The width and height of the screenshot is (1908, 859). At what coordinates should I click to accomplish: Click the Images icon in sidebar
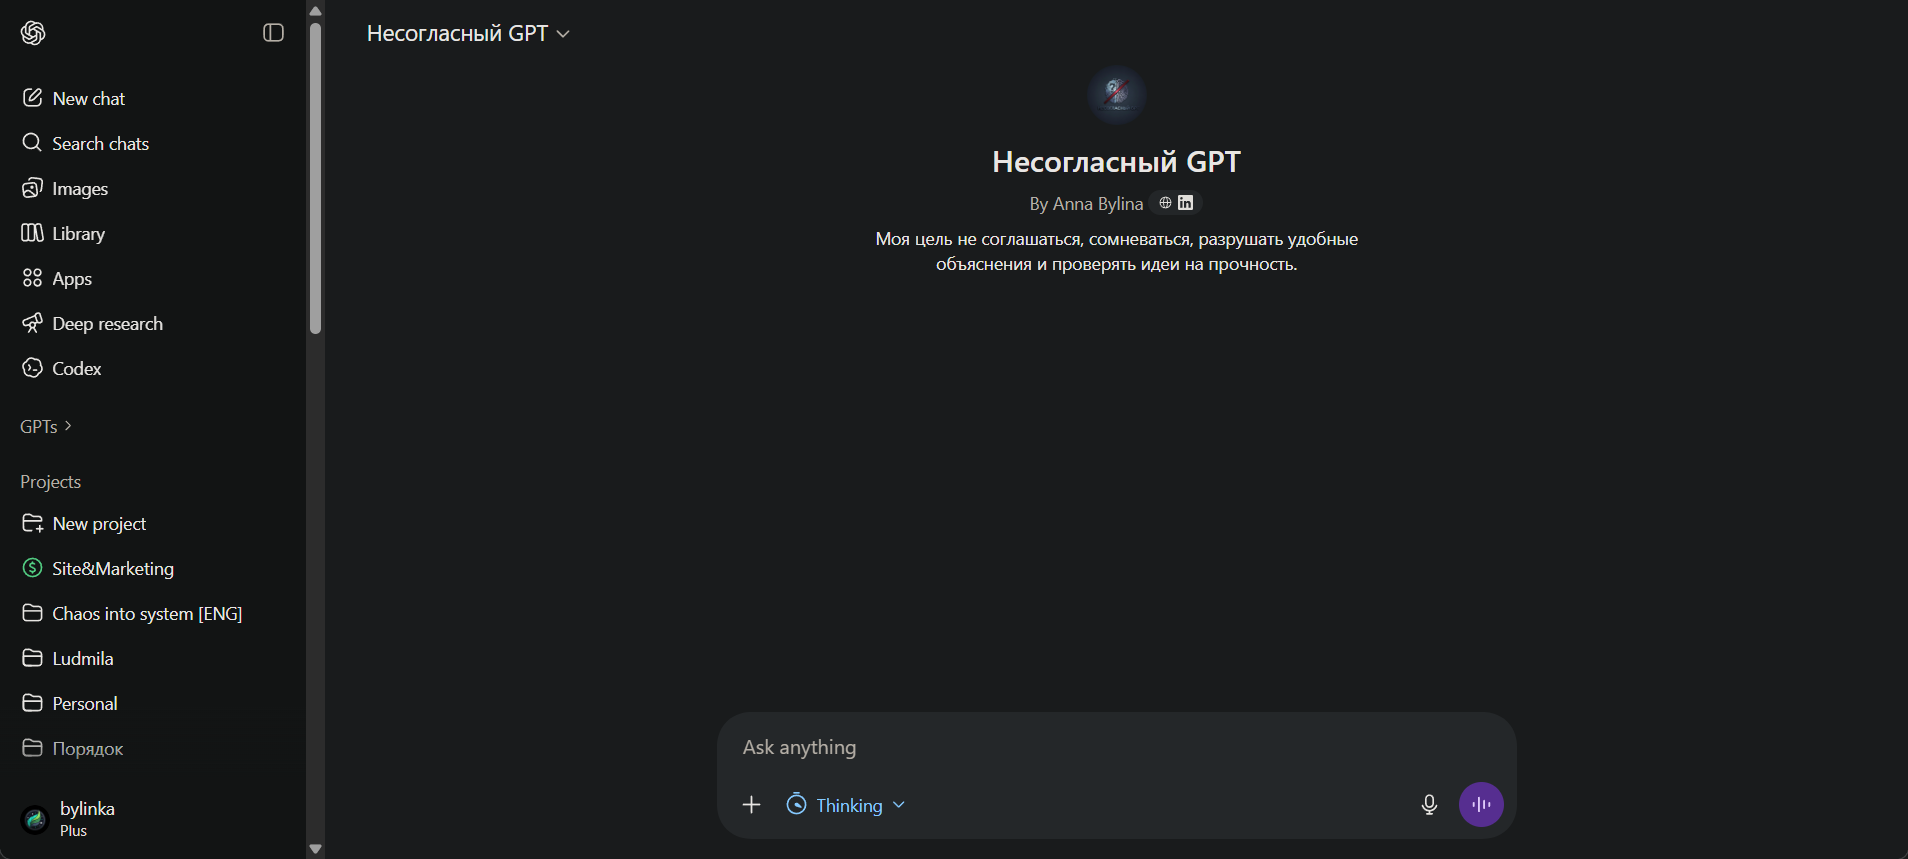[32, 188]
